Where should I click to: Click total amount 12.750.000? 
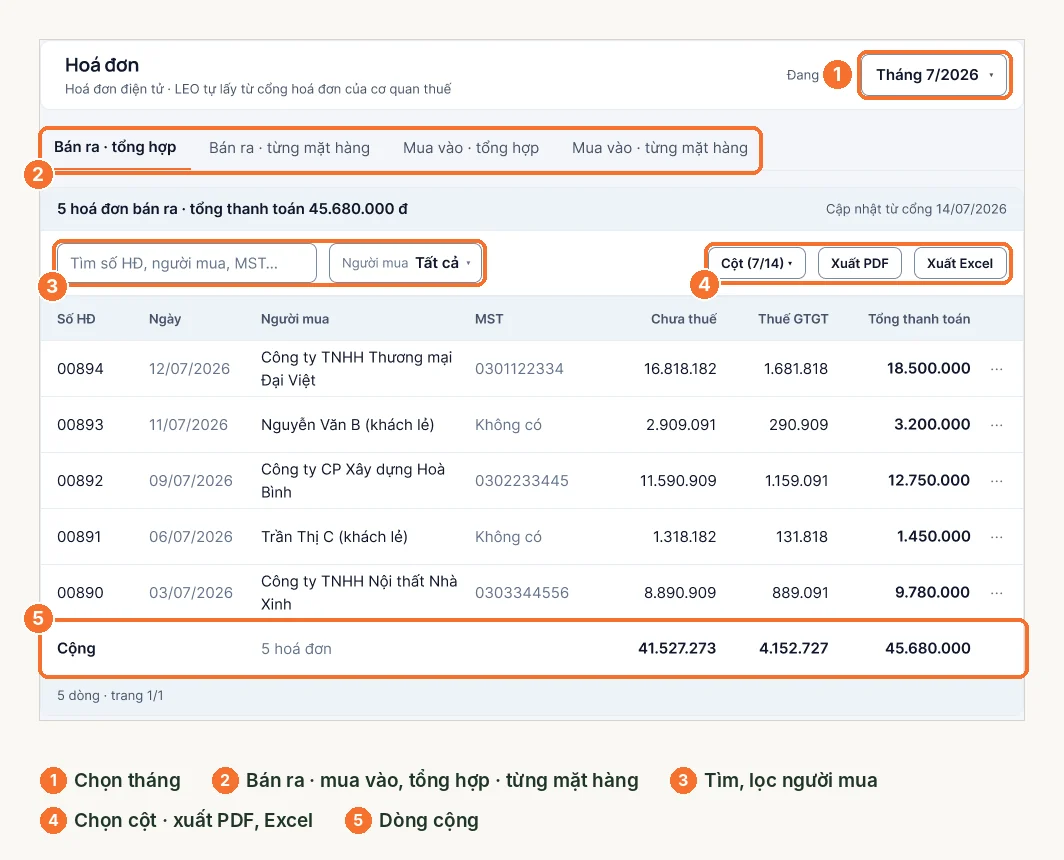pos(929,481)
